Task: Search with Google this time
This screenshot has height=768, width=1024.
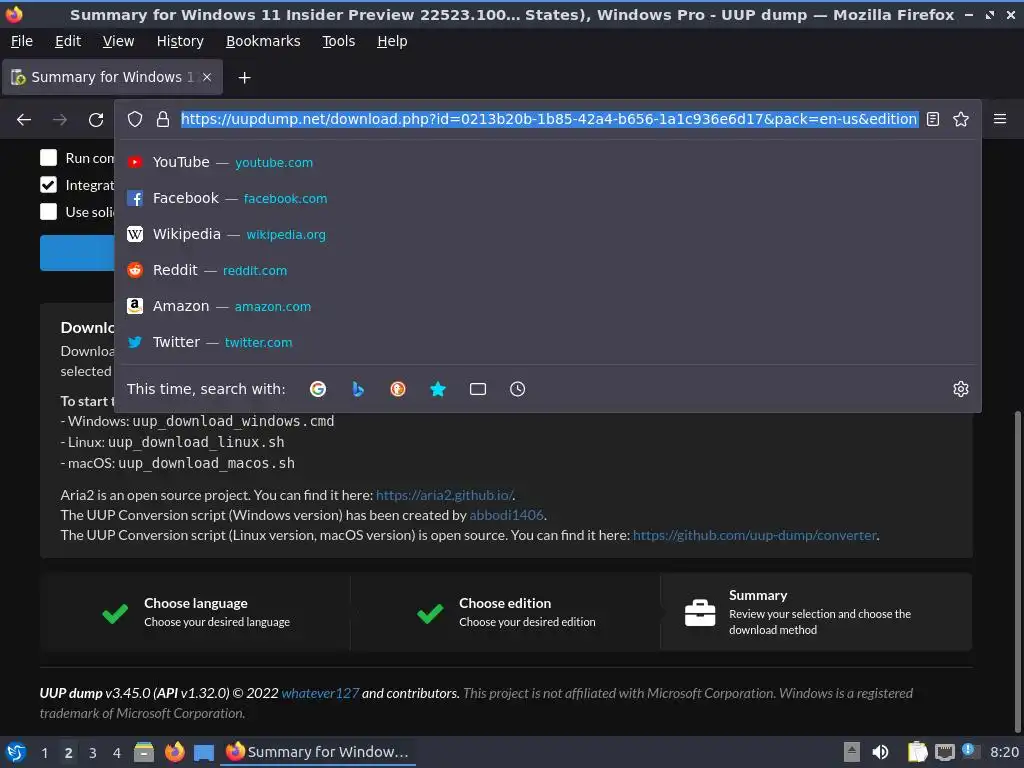Action: pos(318,389)
